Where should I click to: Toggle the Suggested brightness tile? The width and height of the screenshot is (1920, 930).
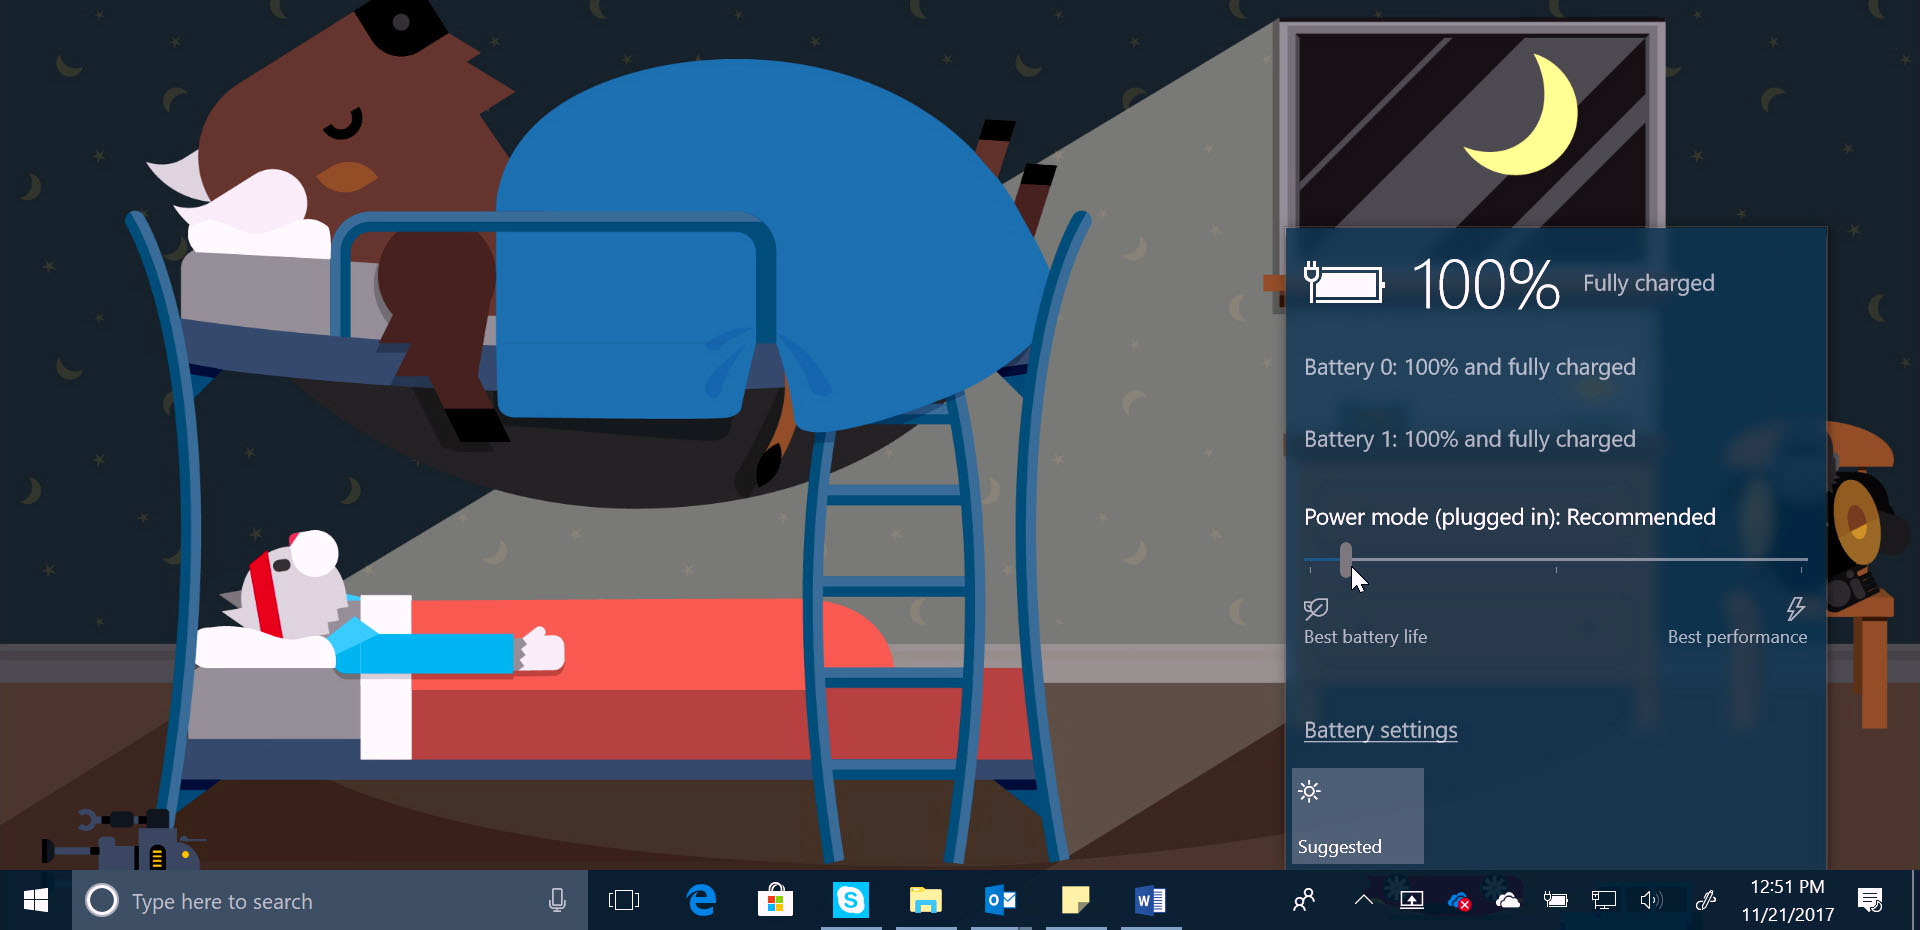click(x=1358, y=816)
